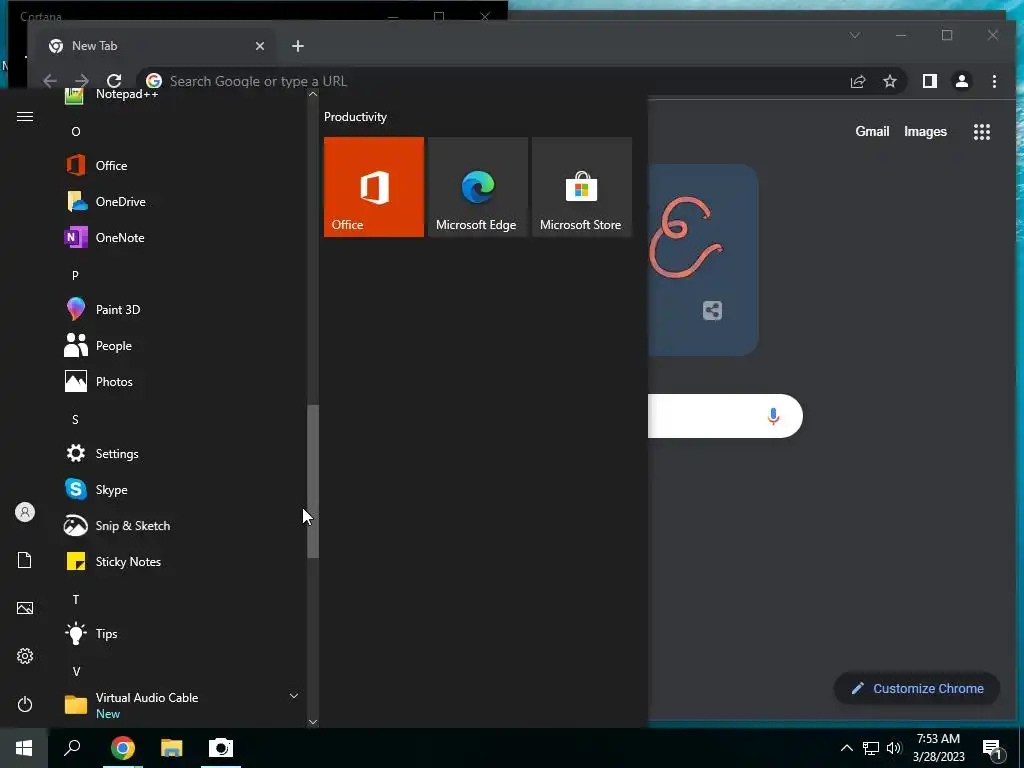Open OneNote in the app list
1024x768 pixels.
(x=183, y=238)
